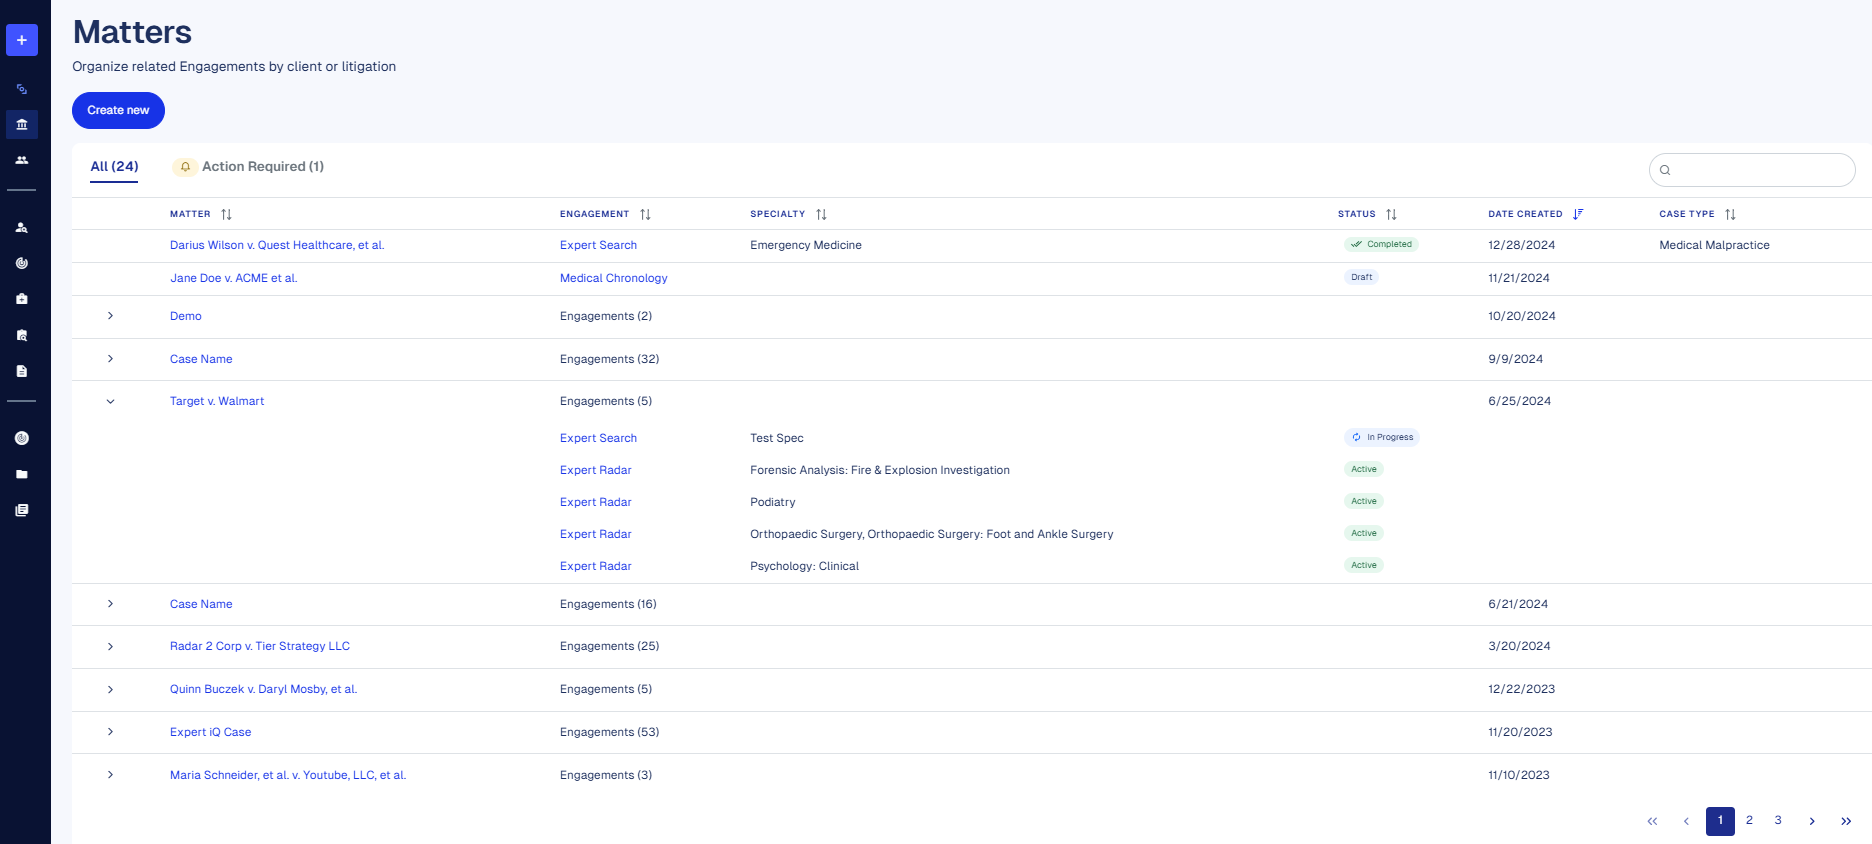This screenshot has height=844, width=1872.
Task: Toggle the Date Created sort order
Action: [x=1578, y=214]
